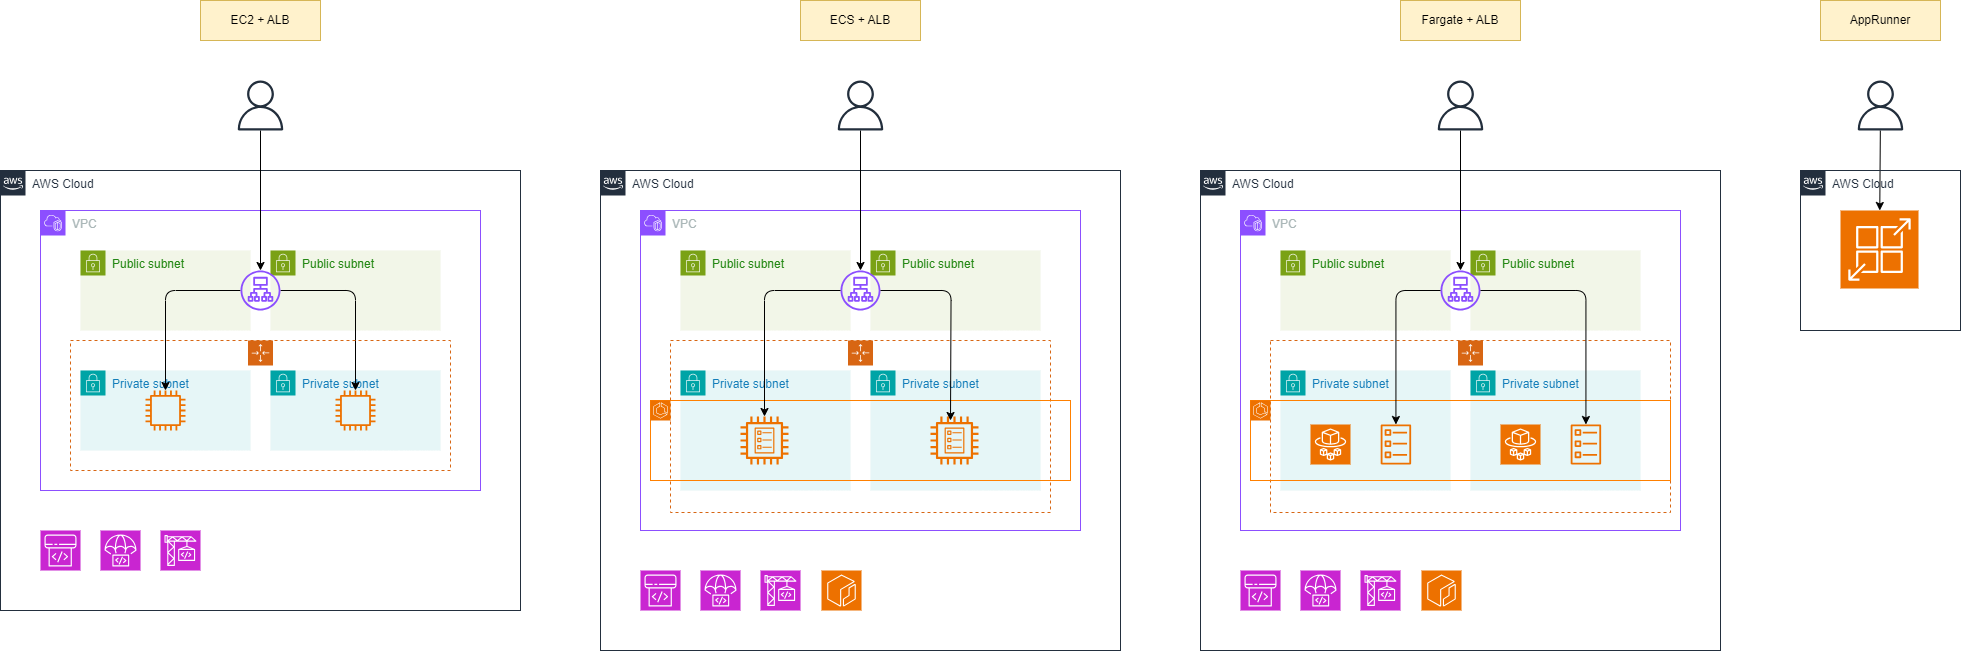Click the AWS logo in the ECS + ALB cloud
Image resolution: width=1961 pixels, height=652 pixels.
(613, 183)
